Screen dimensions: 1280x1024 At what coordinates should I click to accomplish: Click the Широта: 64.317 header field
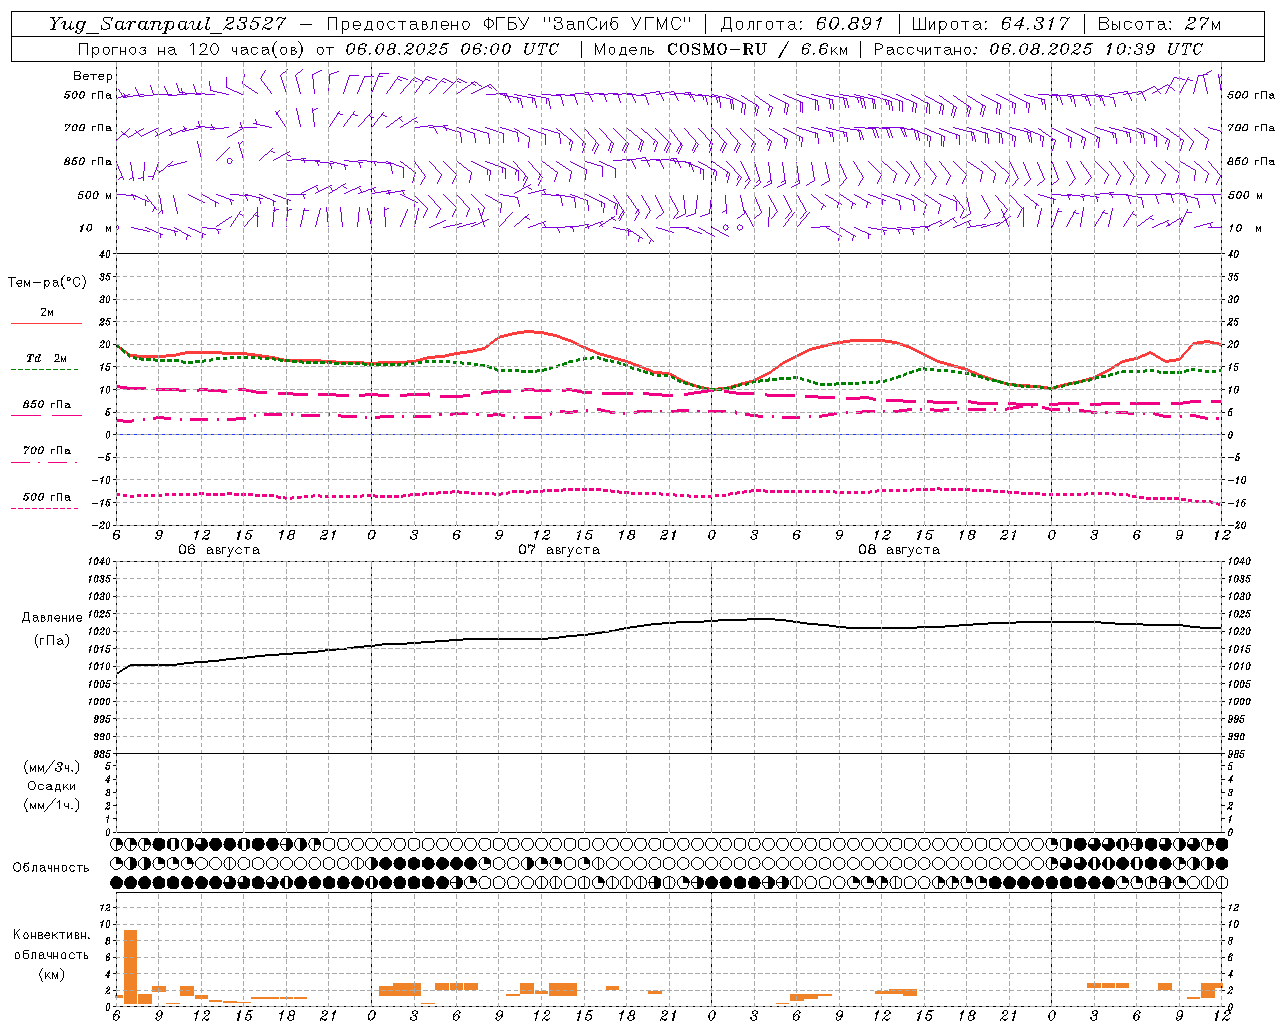pyautogui.click(x=991, y=24)
